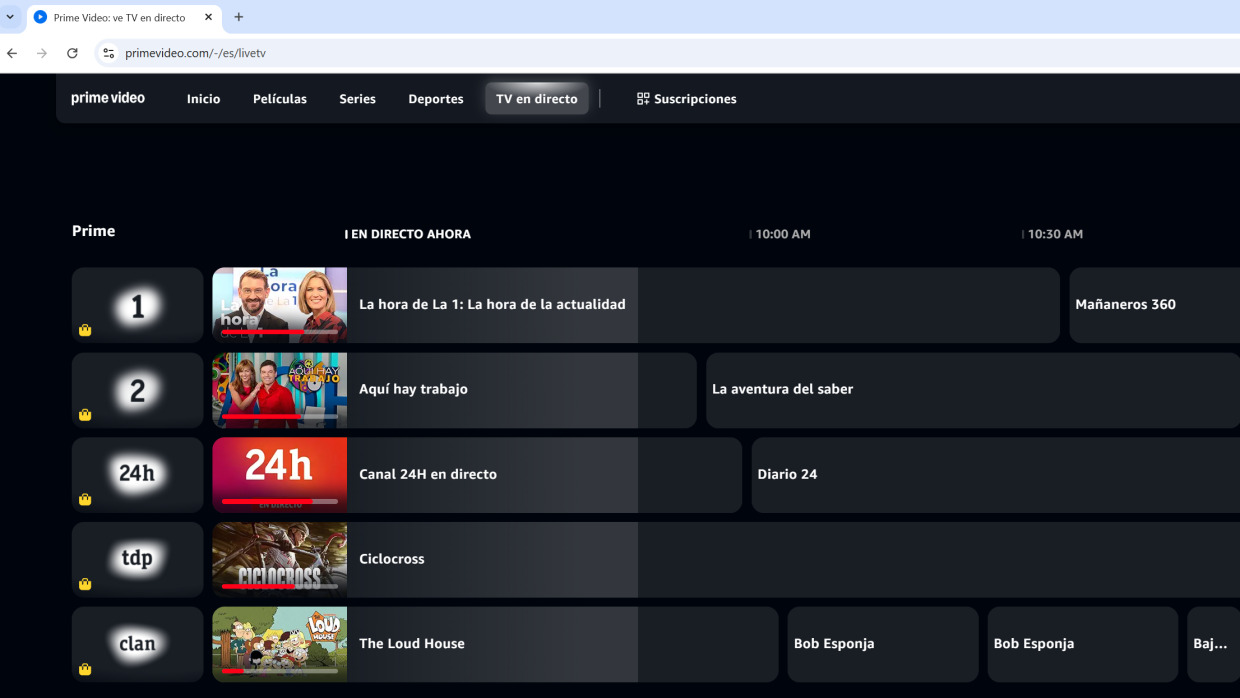Reload the page with refresh icon

tap(72, 53)
